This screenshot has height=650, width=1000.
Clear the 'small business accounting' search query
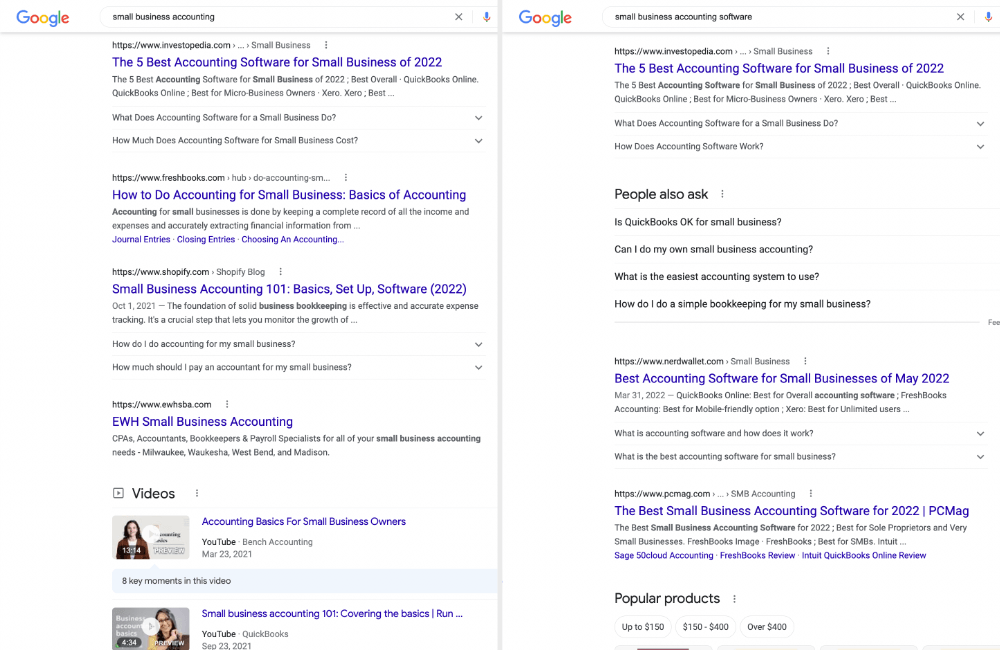tap(459, 17)
